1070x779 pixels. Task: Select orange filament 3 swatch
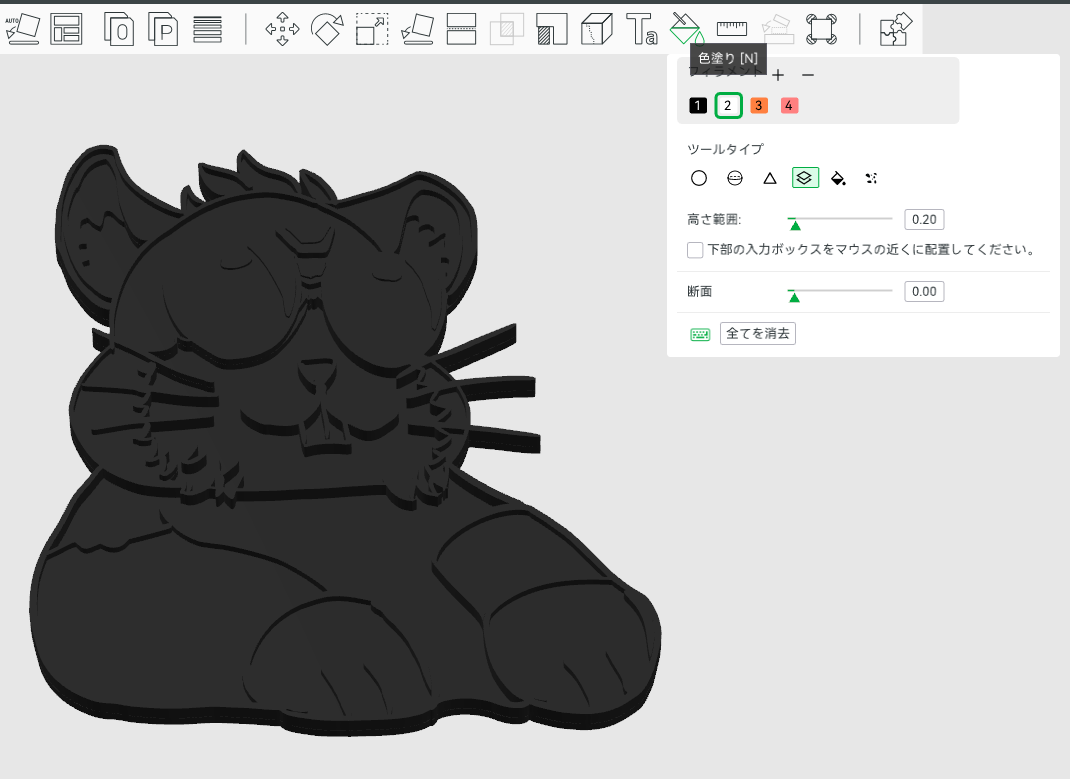click(759, 106)
